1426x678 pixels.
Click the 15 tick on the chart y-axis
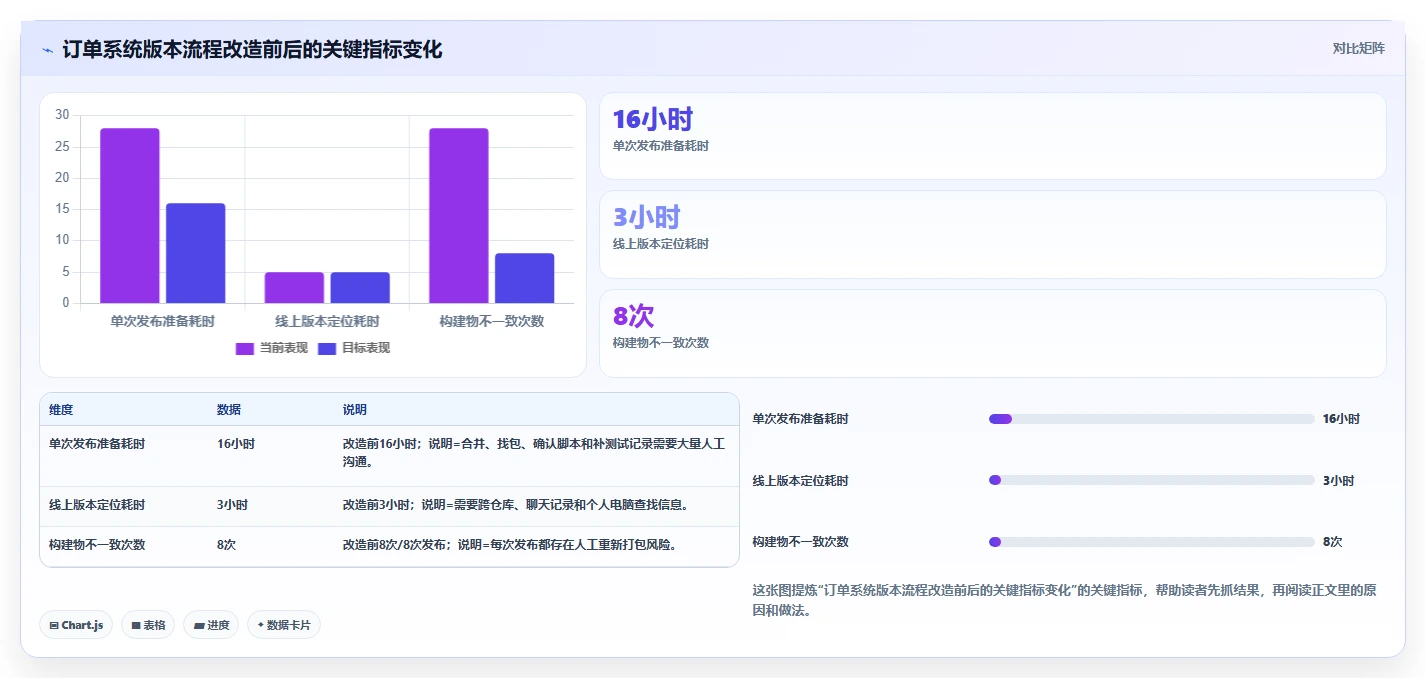(62, 209)
